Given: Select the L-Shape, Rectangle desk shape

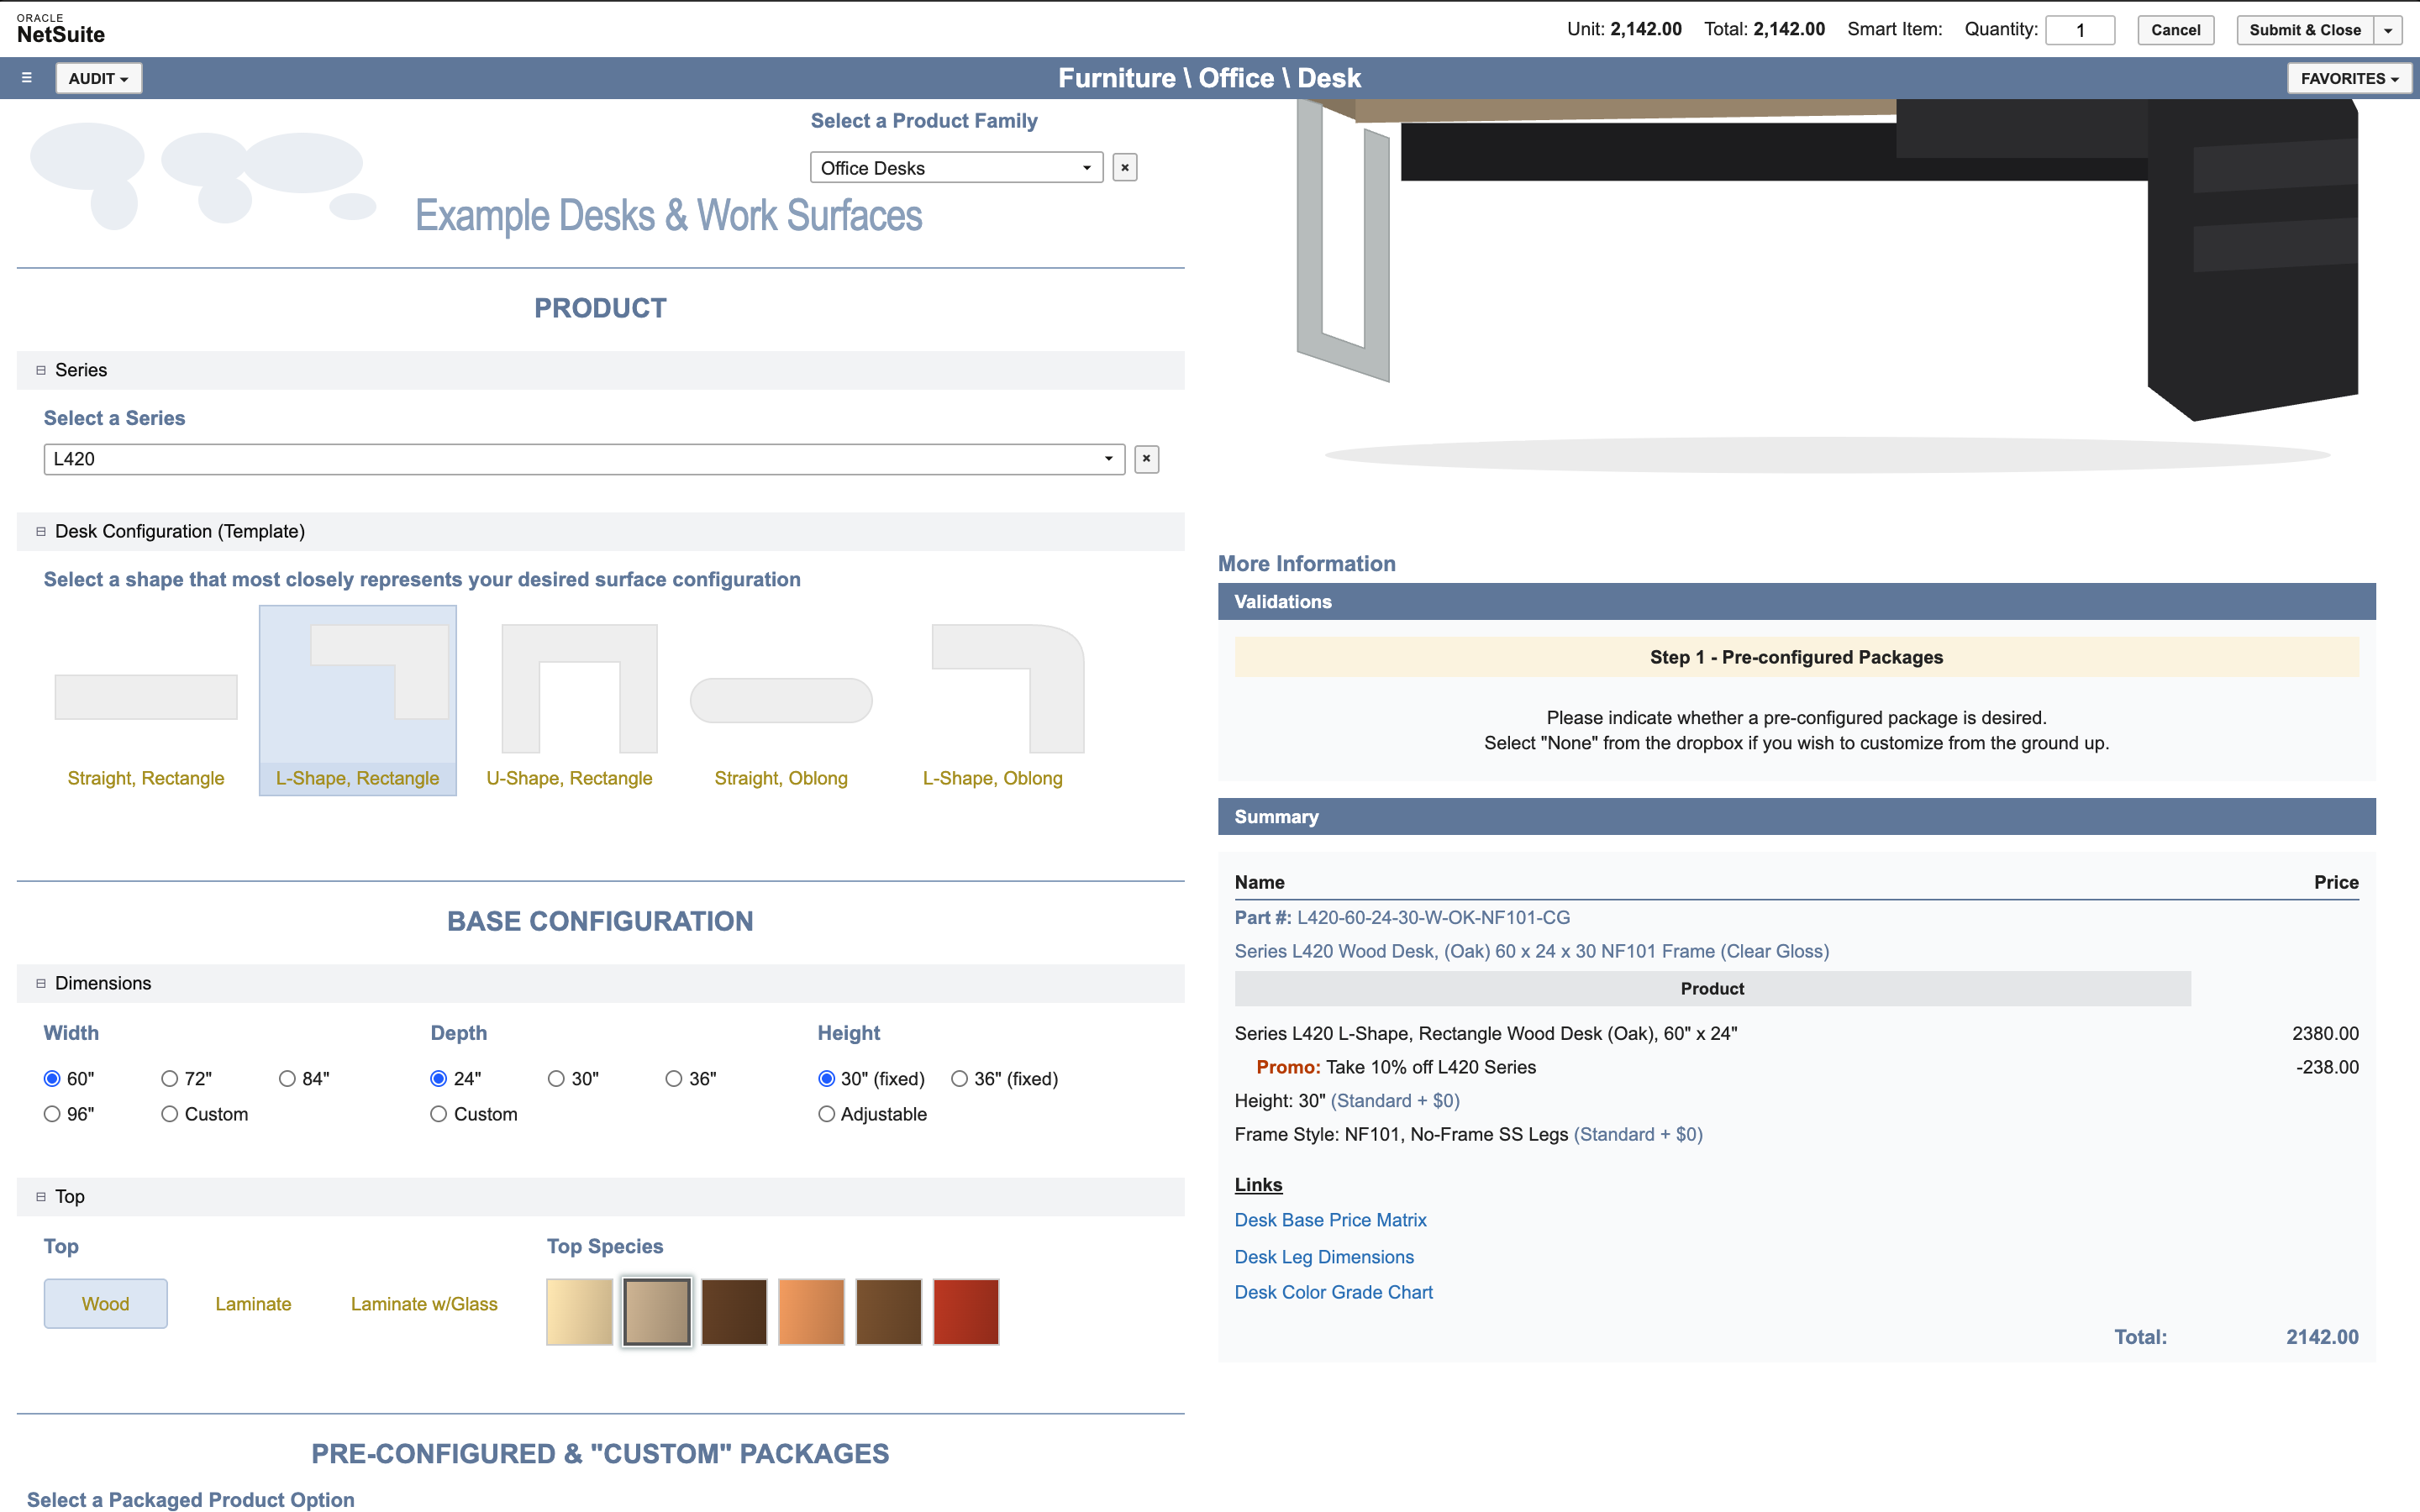Looking at the screenshot, I should (x=358, y=700).
